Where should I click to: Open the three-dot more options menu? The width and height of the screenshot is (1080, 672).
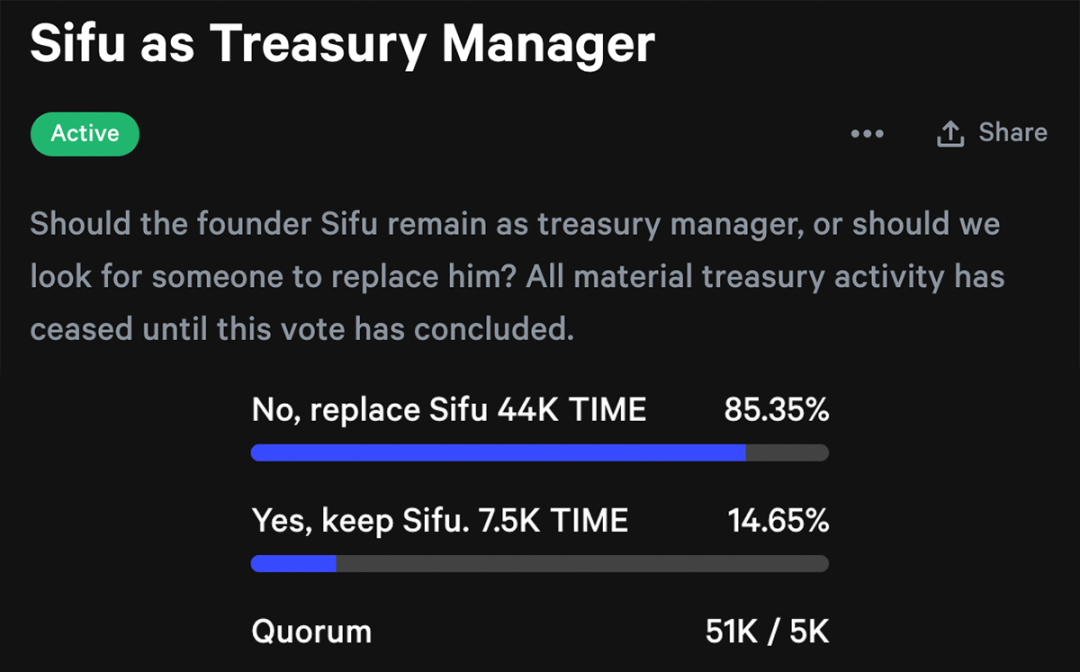tap(867, 134)
